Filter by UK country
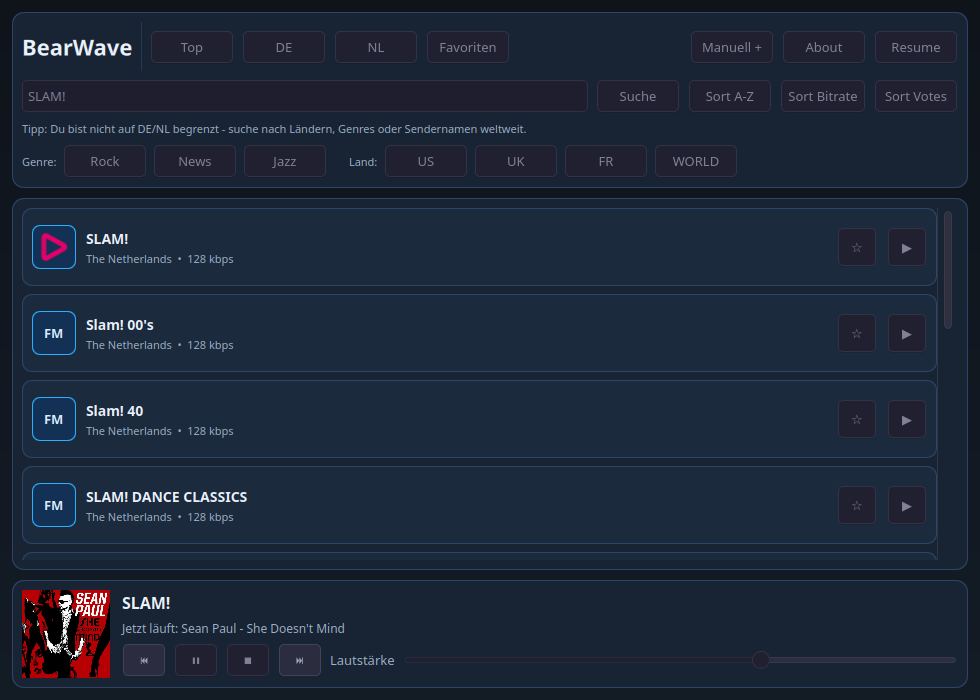 (x=516, y=161)
